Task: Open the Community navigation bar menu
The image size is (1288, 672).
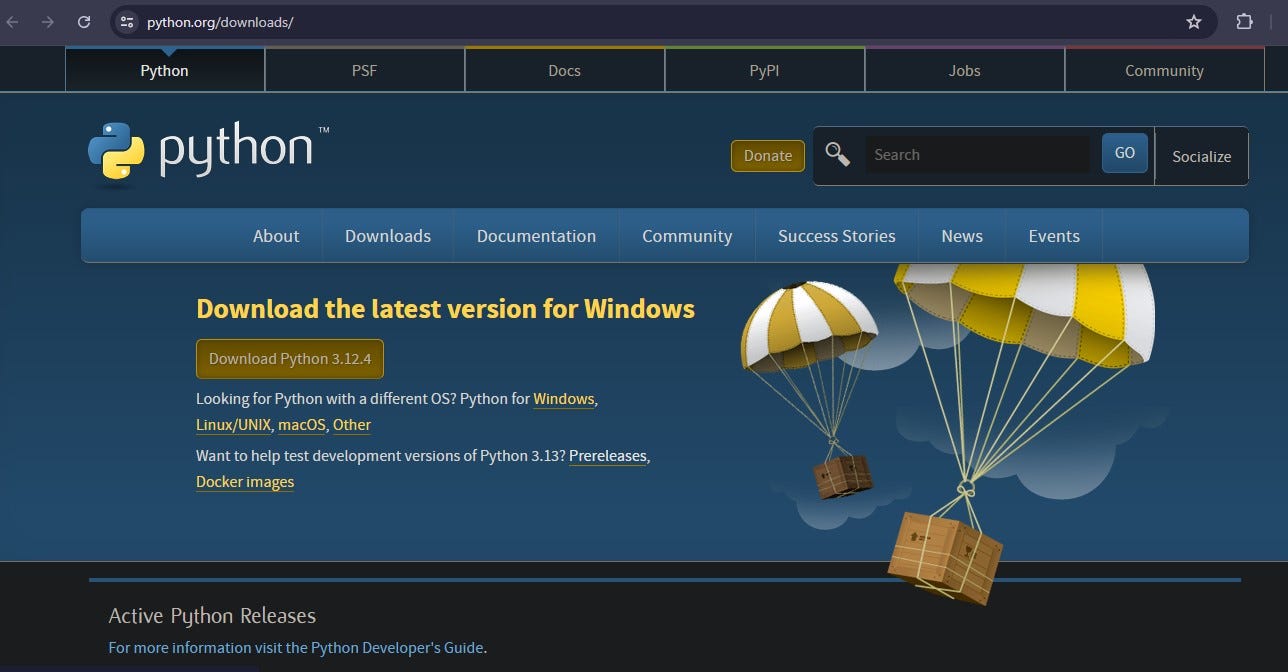Action: point(687,236)
